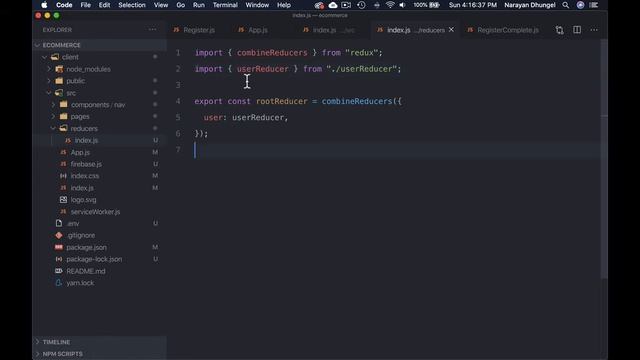Open Time Machine menu bar icon
Screen dimensions: 640x360
(x=361, y=5)
